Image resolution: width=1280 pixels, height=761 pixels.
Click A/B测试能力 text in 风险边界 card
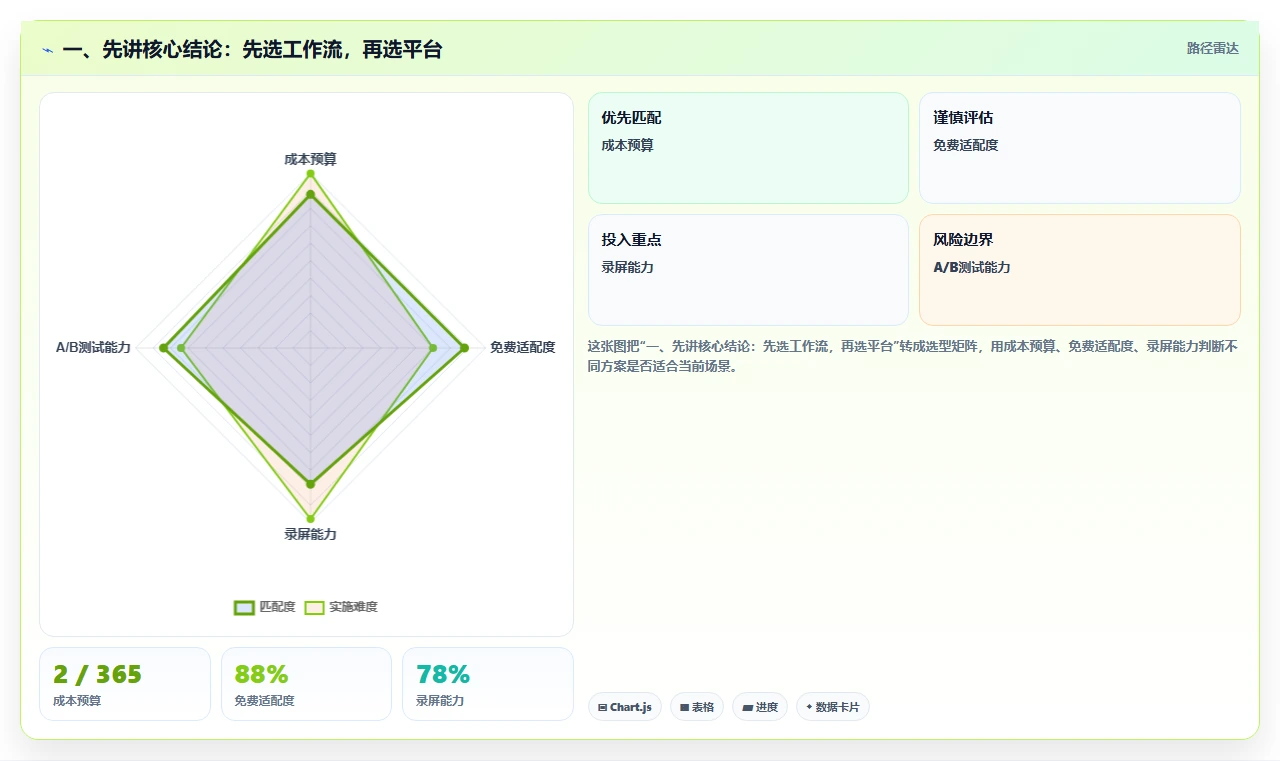click(x=972, y=267)
